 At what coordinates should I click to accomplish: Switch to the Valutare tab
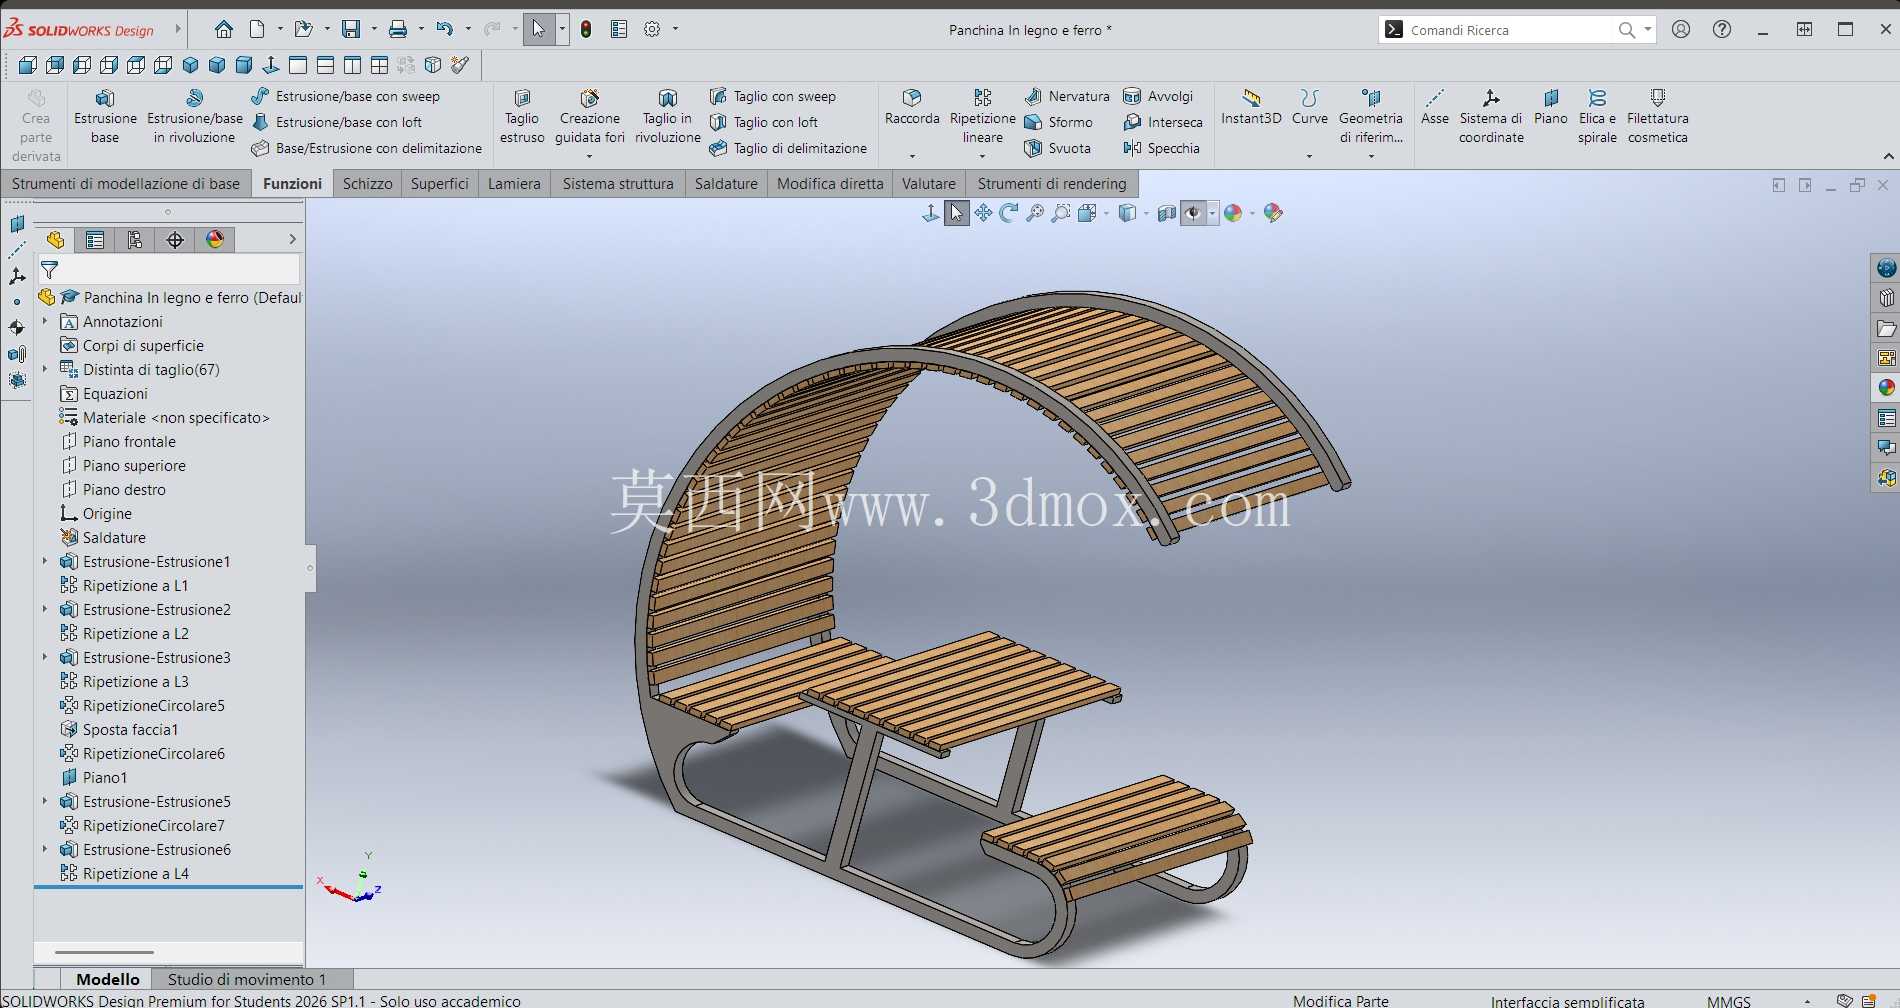929,183
